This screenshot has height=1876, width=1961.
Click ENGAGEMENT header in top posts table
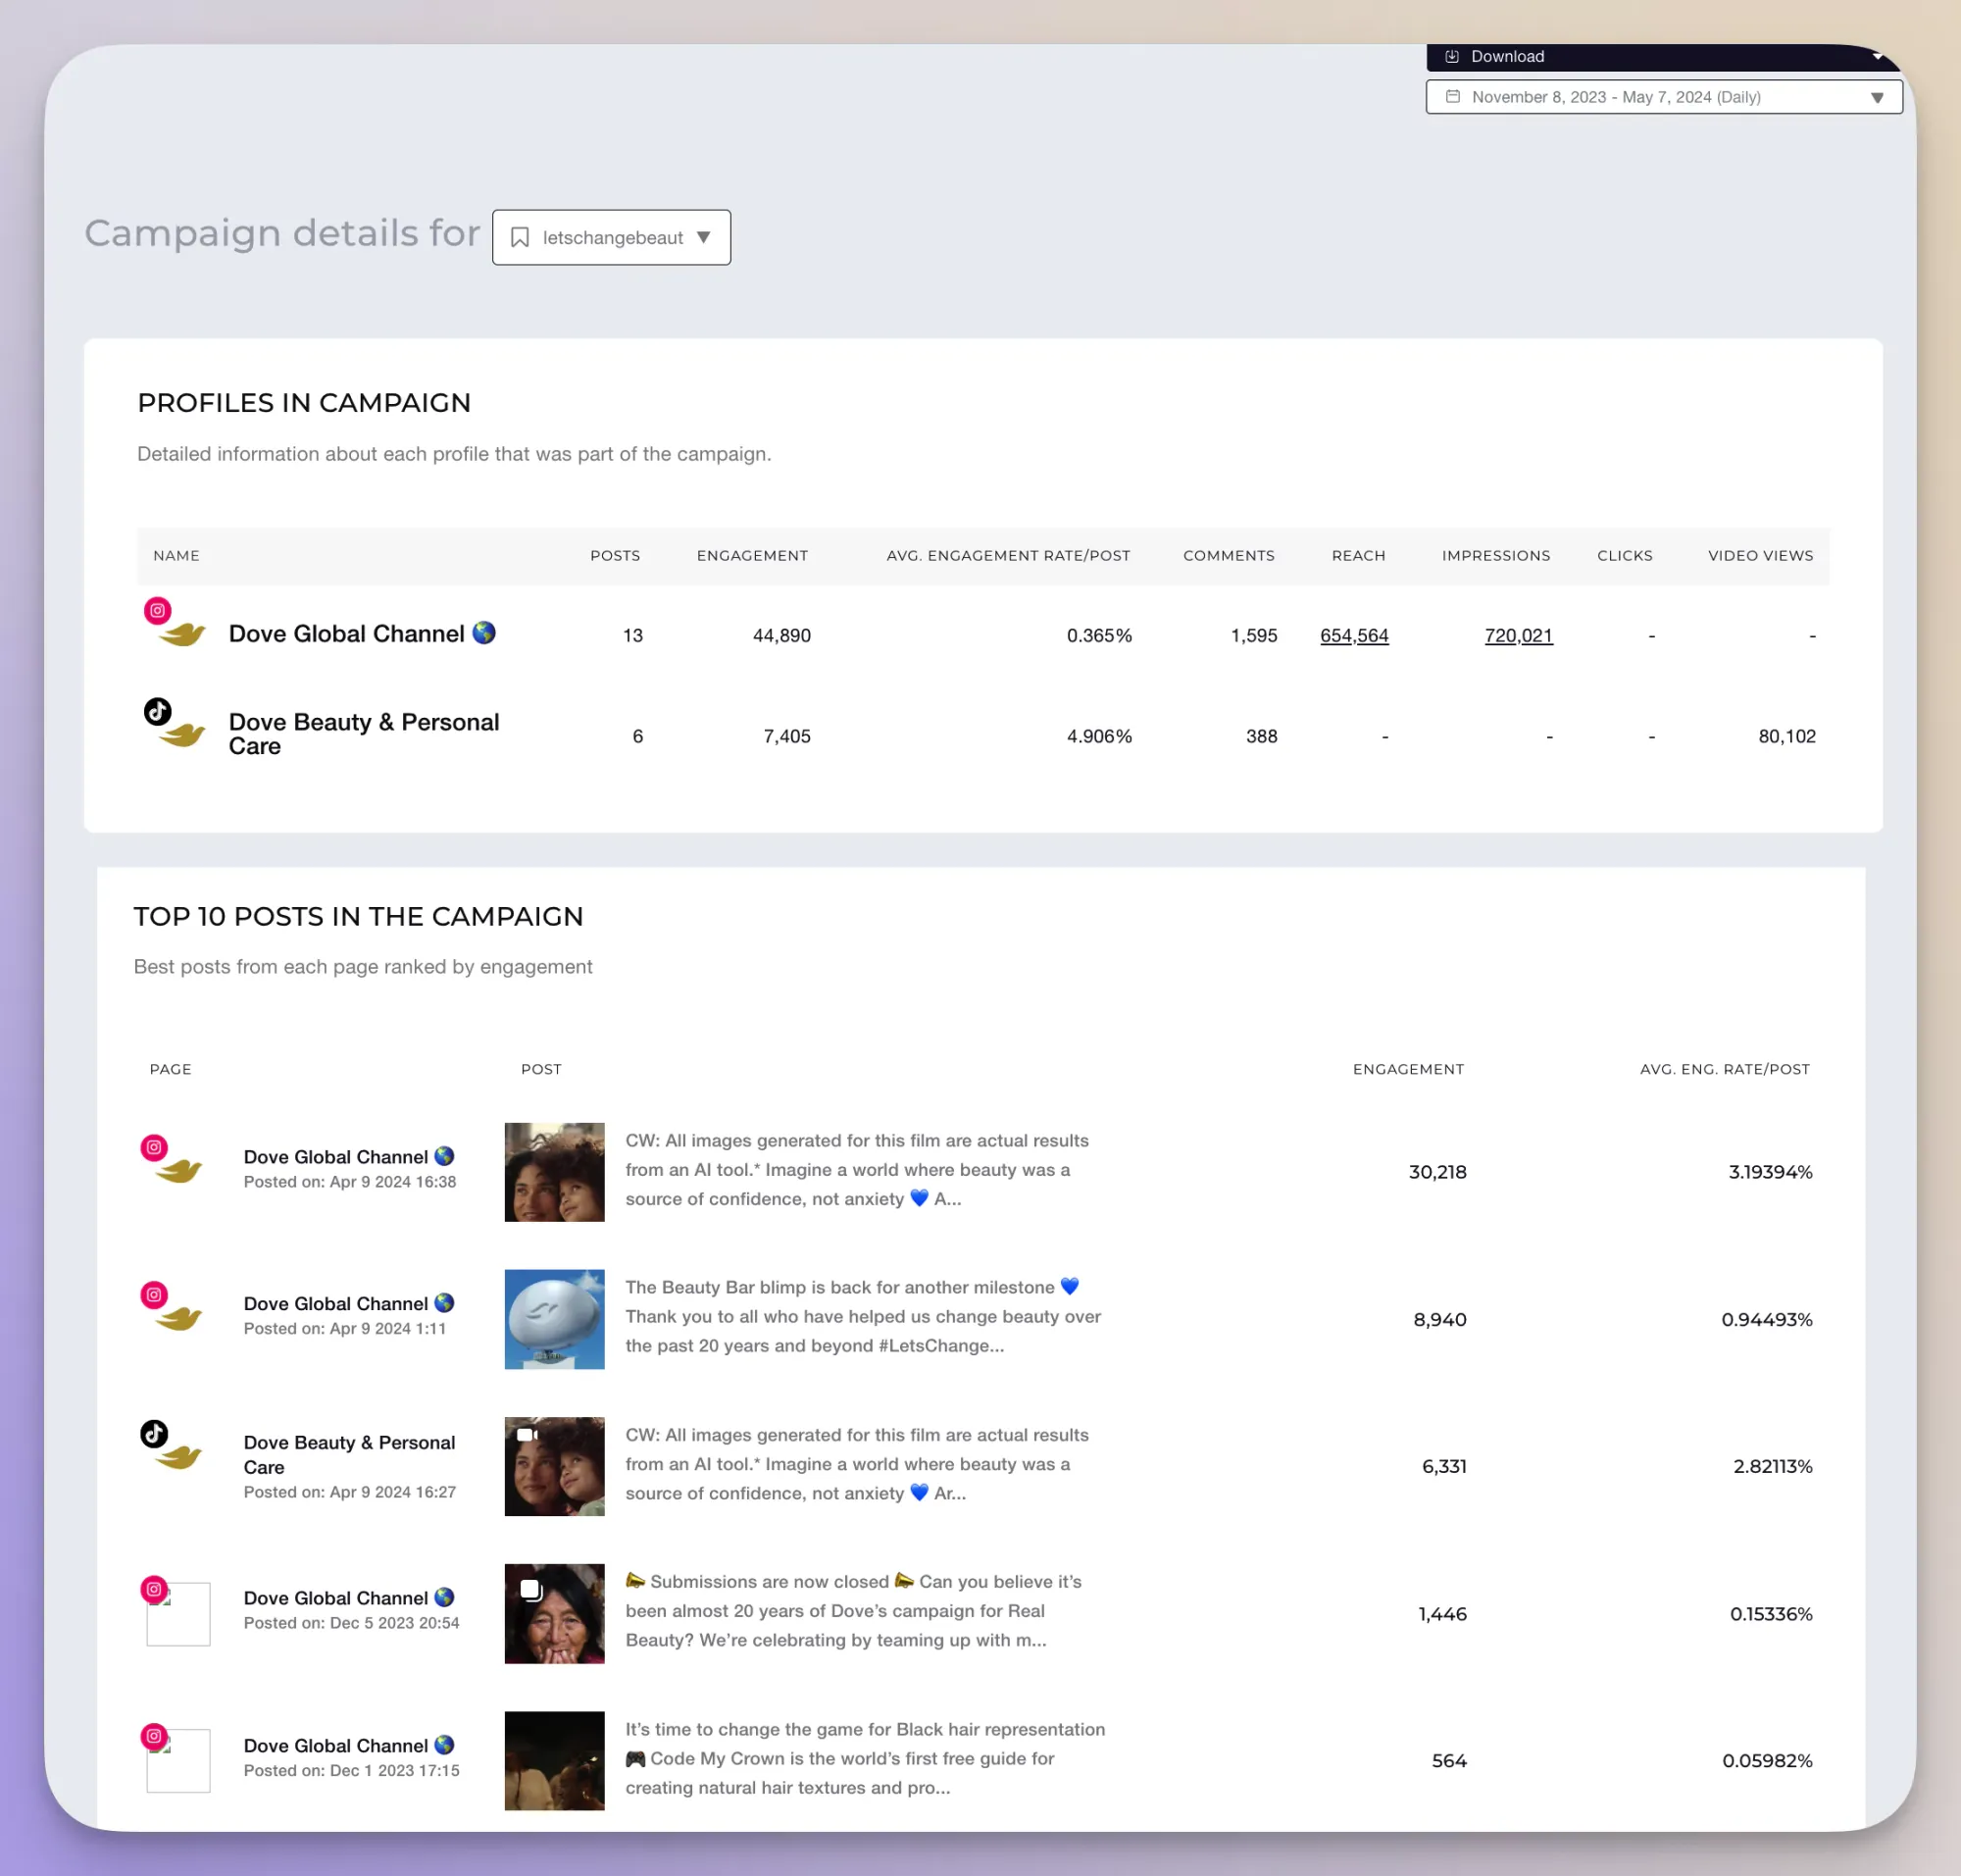pos(1408,1069)
